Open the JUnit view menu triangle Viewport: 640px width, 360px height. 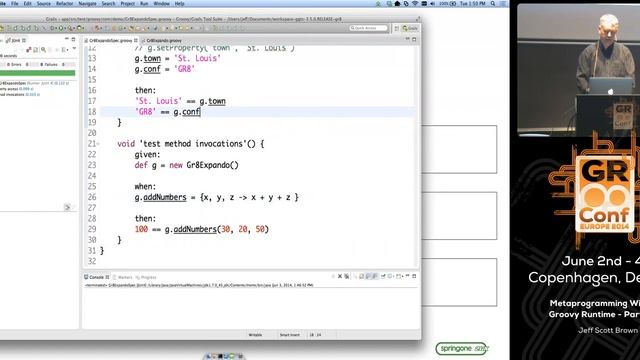[74, 49]
